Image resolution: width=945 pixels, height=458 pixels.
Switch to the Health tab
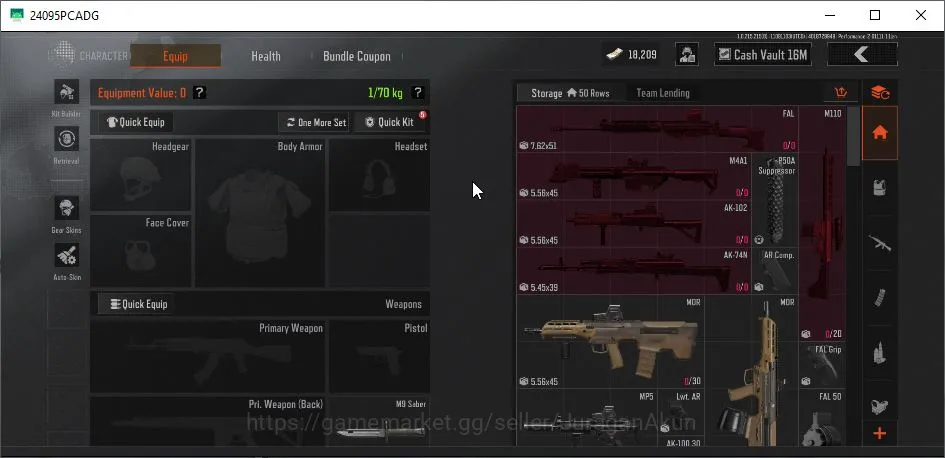point(266,56)
